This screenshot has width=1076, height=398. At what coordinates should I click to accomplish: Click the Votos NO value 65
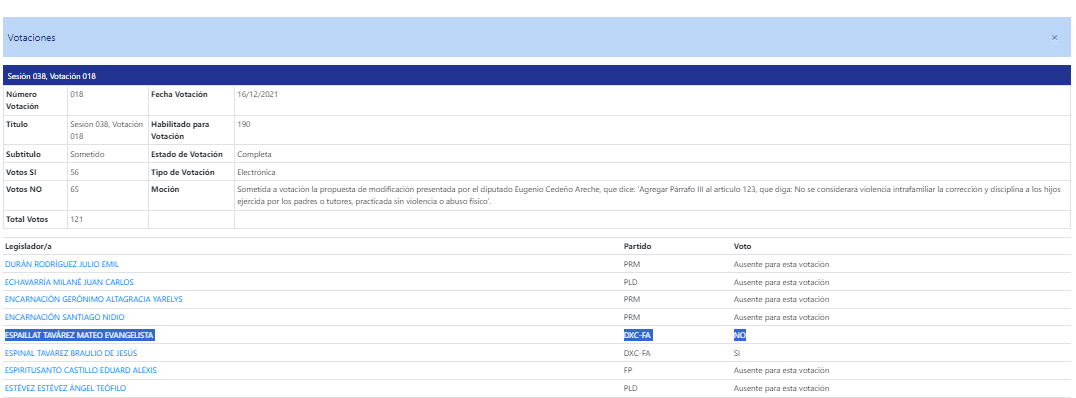(74, 189)
